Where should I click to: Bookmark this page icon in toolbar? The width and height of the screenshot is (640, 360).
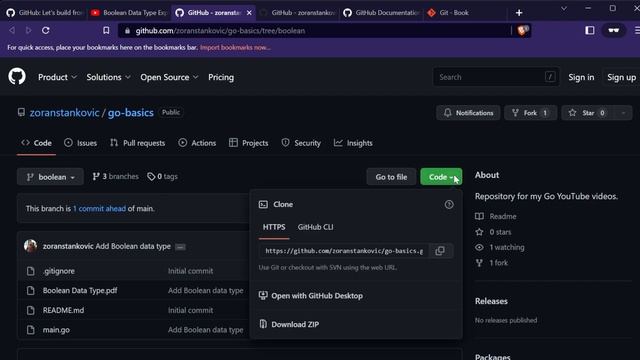coord(106,30)
